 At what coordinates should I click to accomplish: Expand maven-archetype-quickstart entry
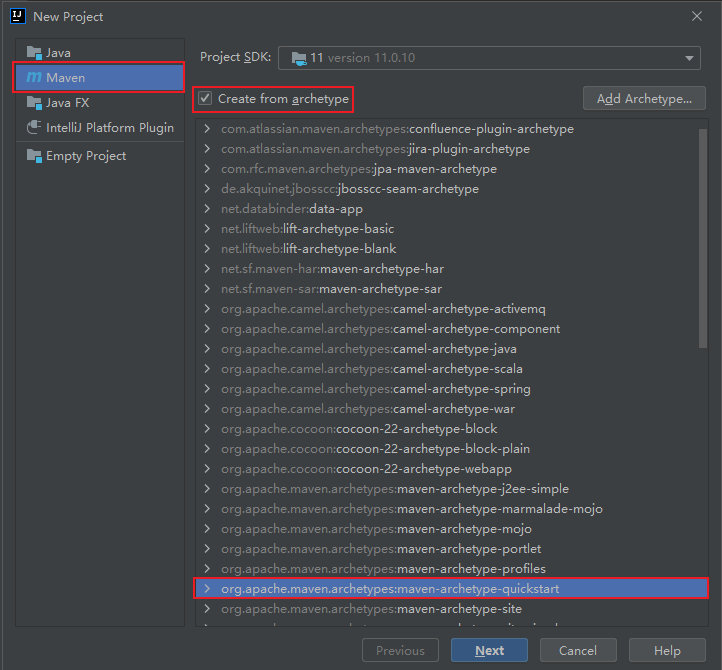(207, 589)
